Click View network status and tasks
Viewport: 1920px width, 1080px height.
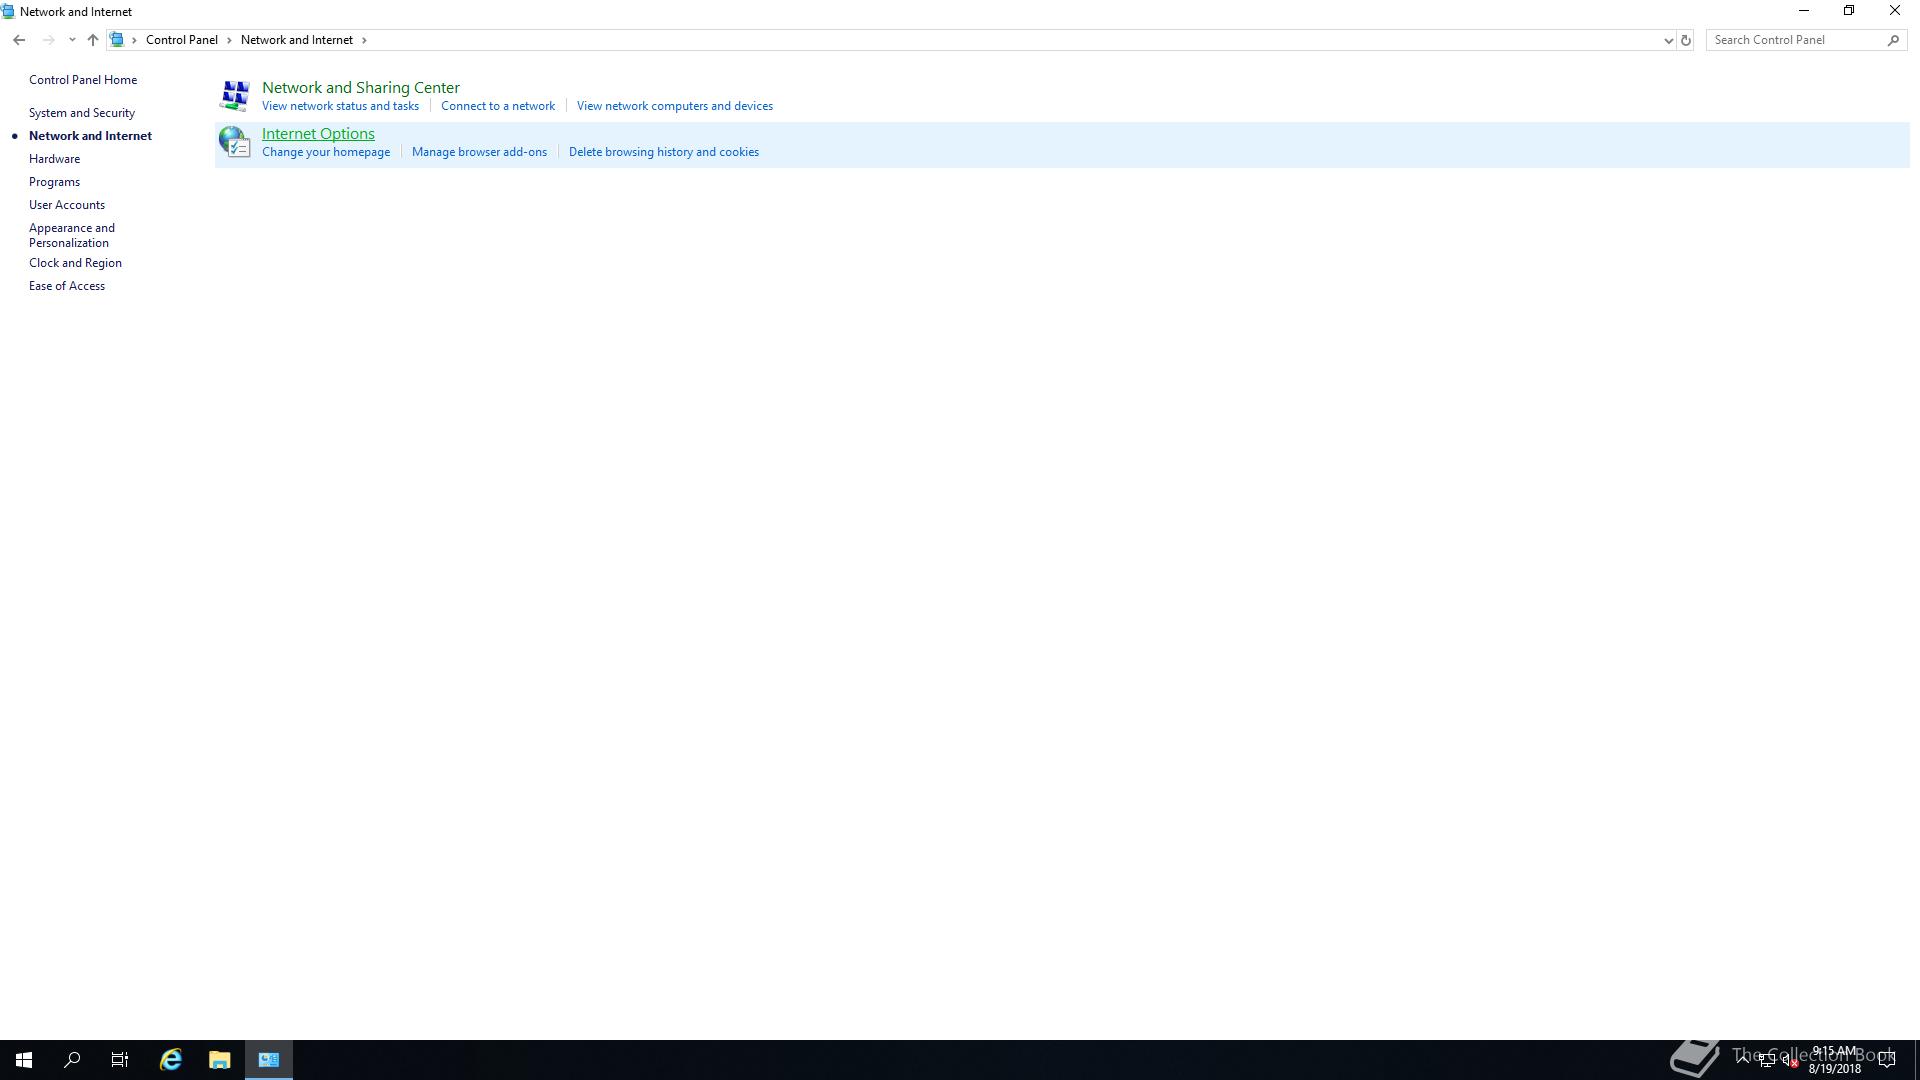(x=340, y=106)
